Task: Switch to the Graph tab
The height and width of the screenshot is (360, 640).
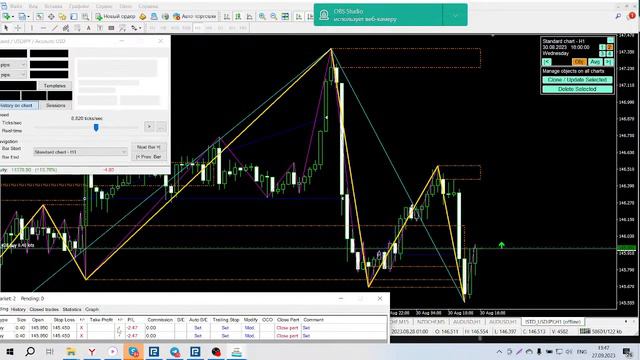Action: [92, 309]
